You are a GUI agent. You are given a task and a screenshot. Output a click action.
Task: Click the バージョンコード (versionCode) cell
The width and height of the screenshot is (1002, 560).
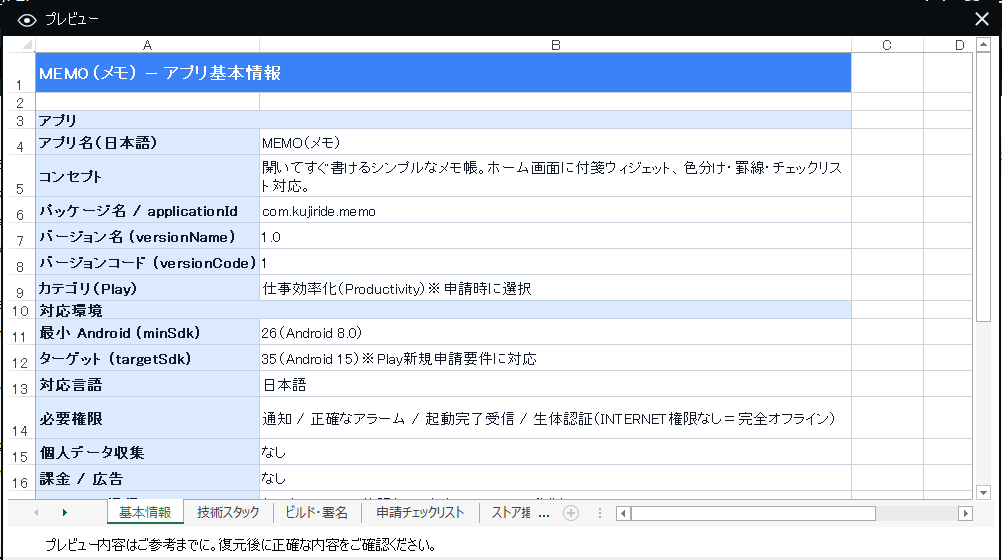147,262
